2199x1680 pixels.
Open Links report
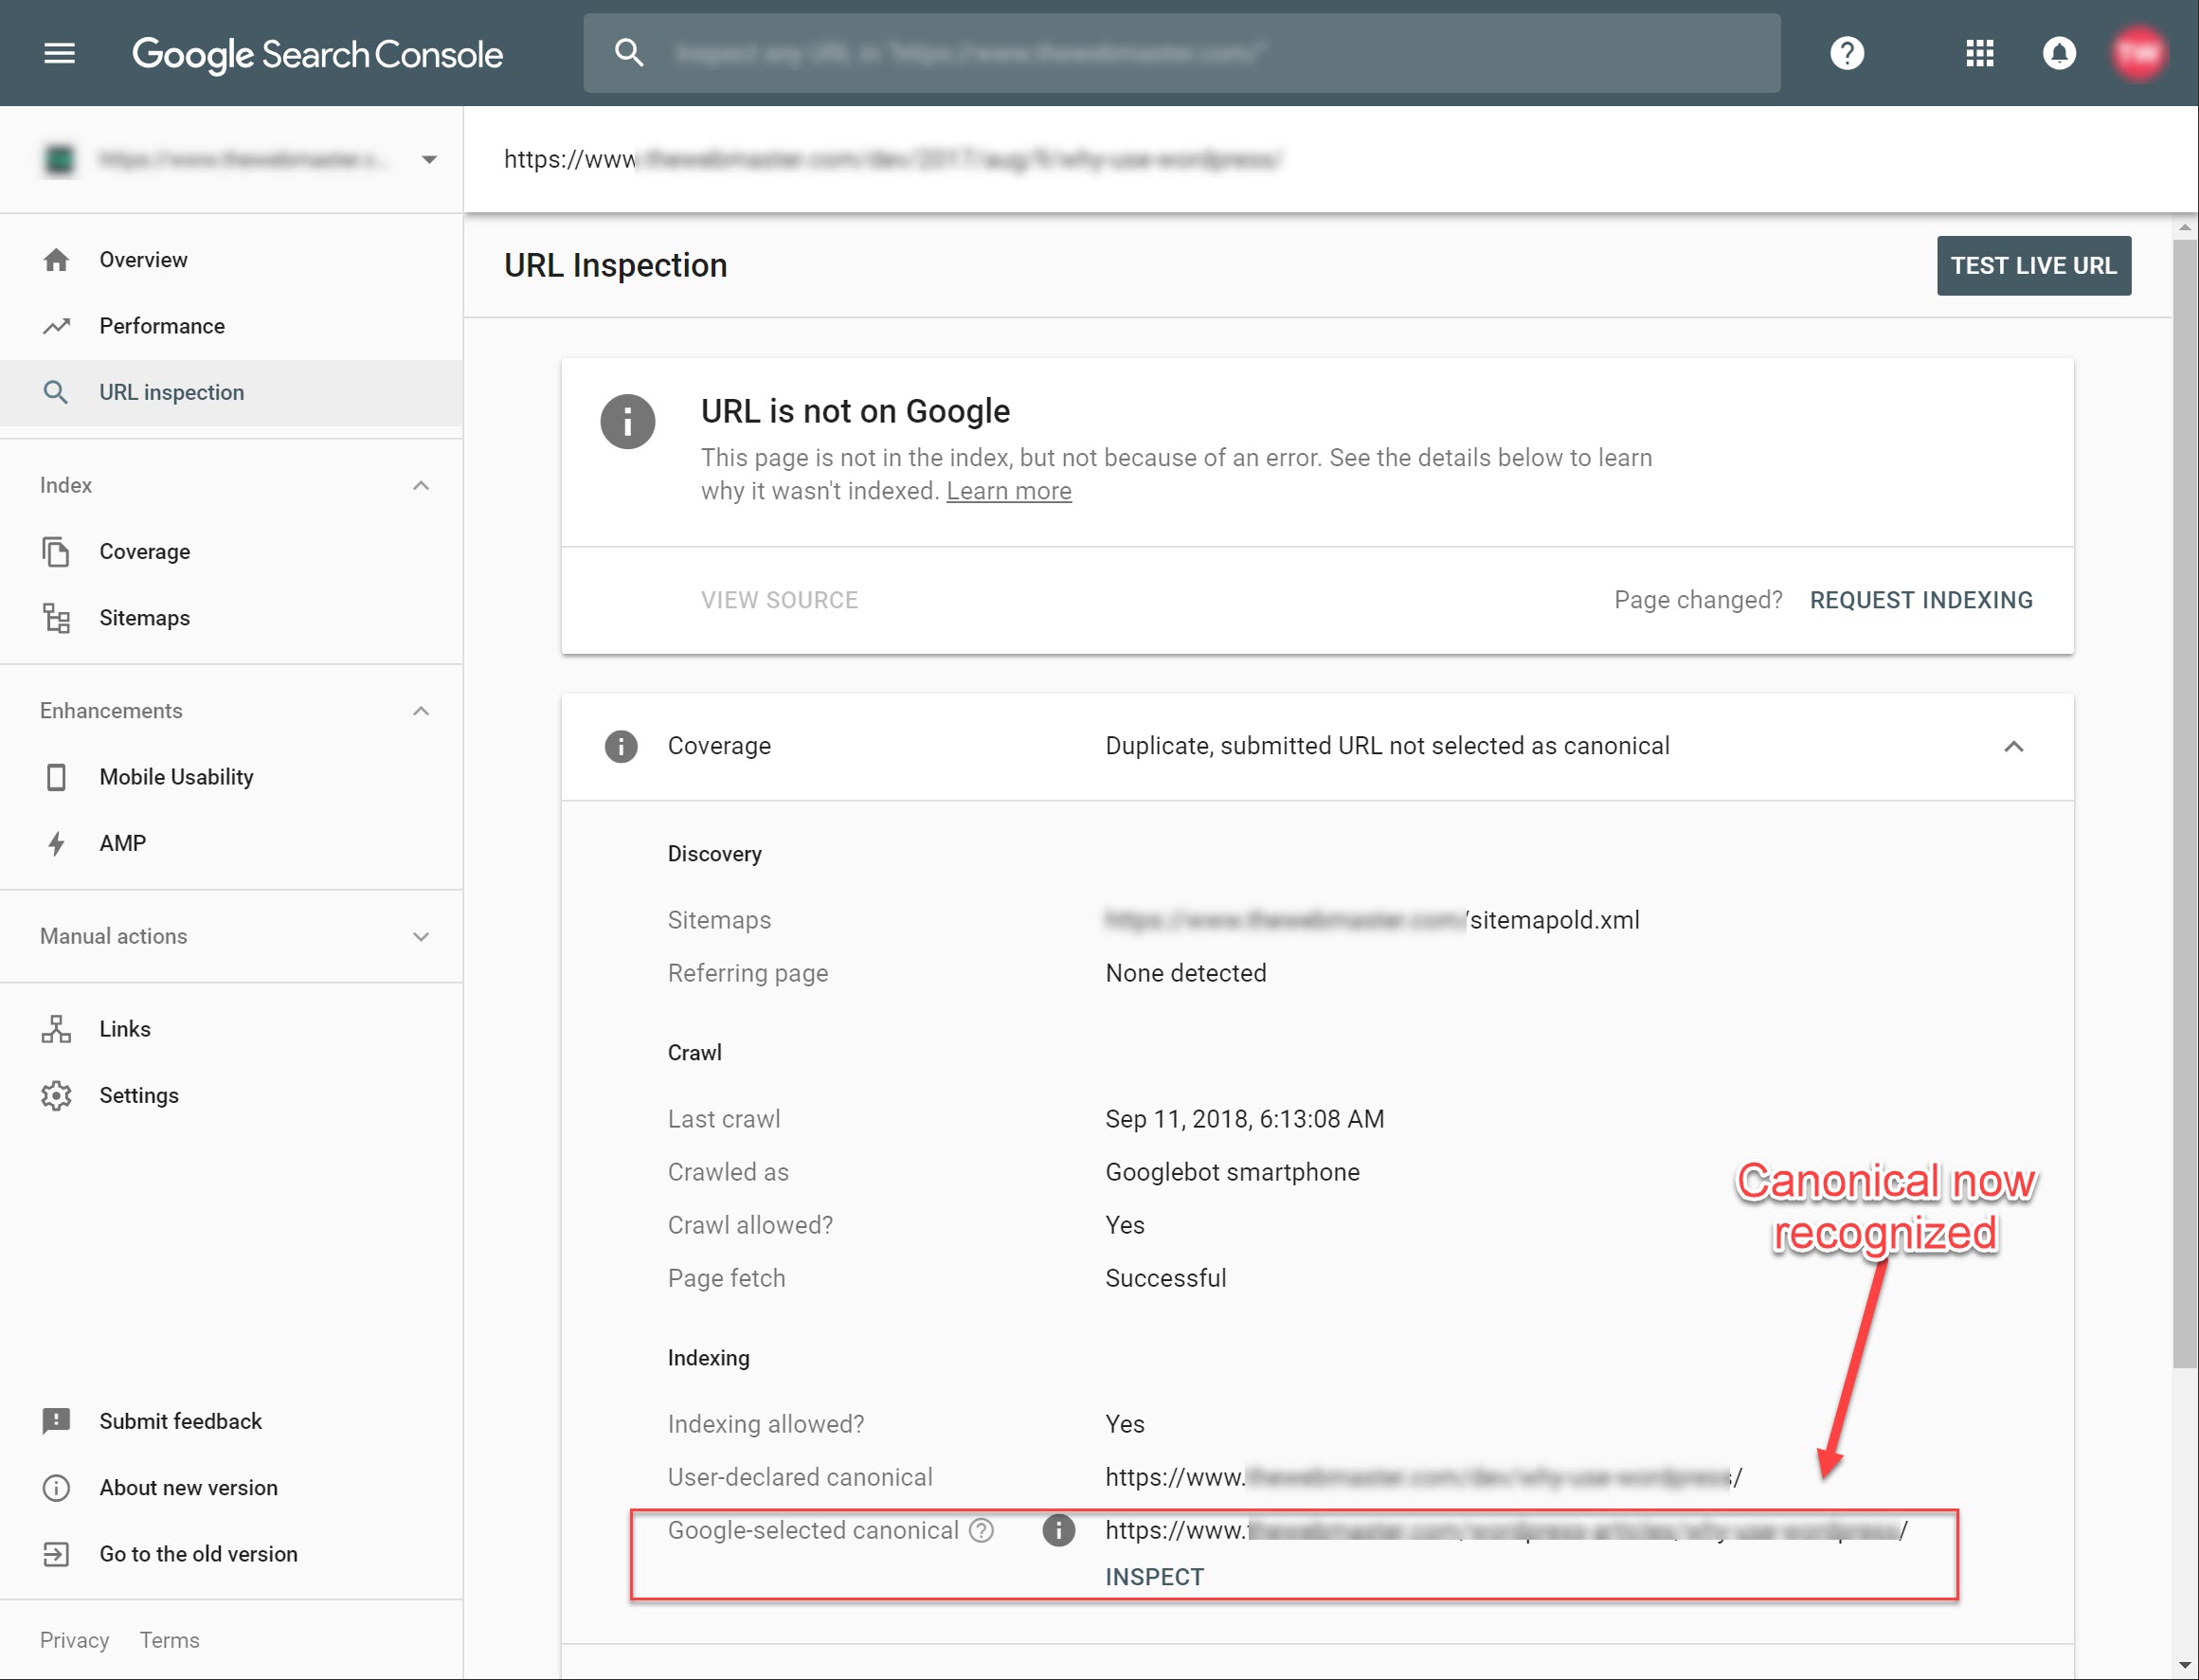tap(231, 1029)
